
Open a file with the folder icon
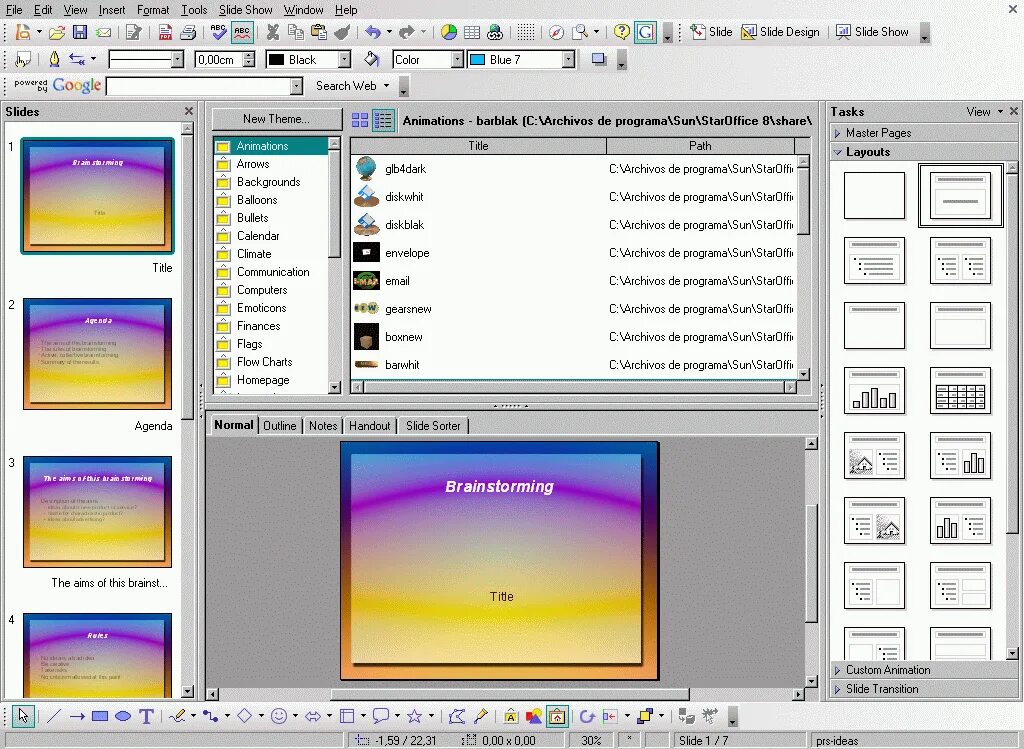(x=57, y=32)
